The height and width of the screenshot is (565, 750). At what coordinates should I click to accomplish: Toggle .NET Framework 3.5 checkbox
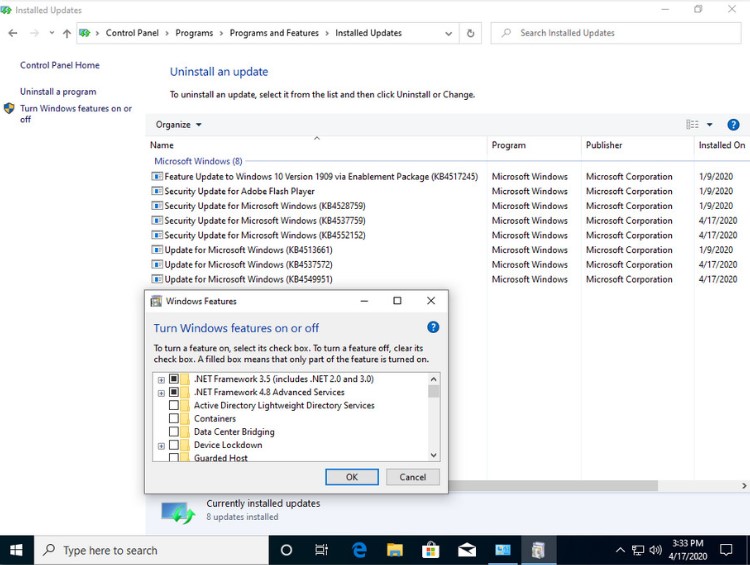pyautogui.click(x=174, y=379)
